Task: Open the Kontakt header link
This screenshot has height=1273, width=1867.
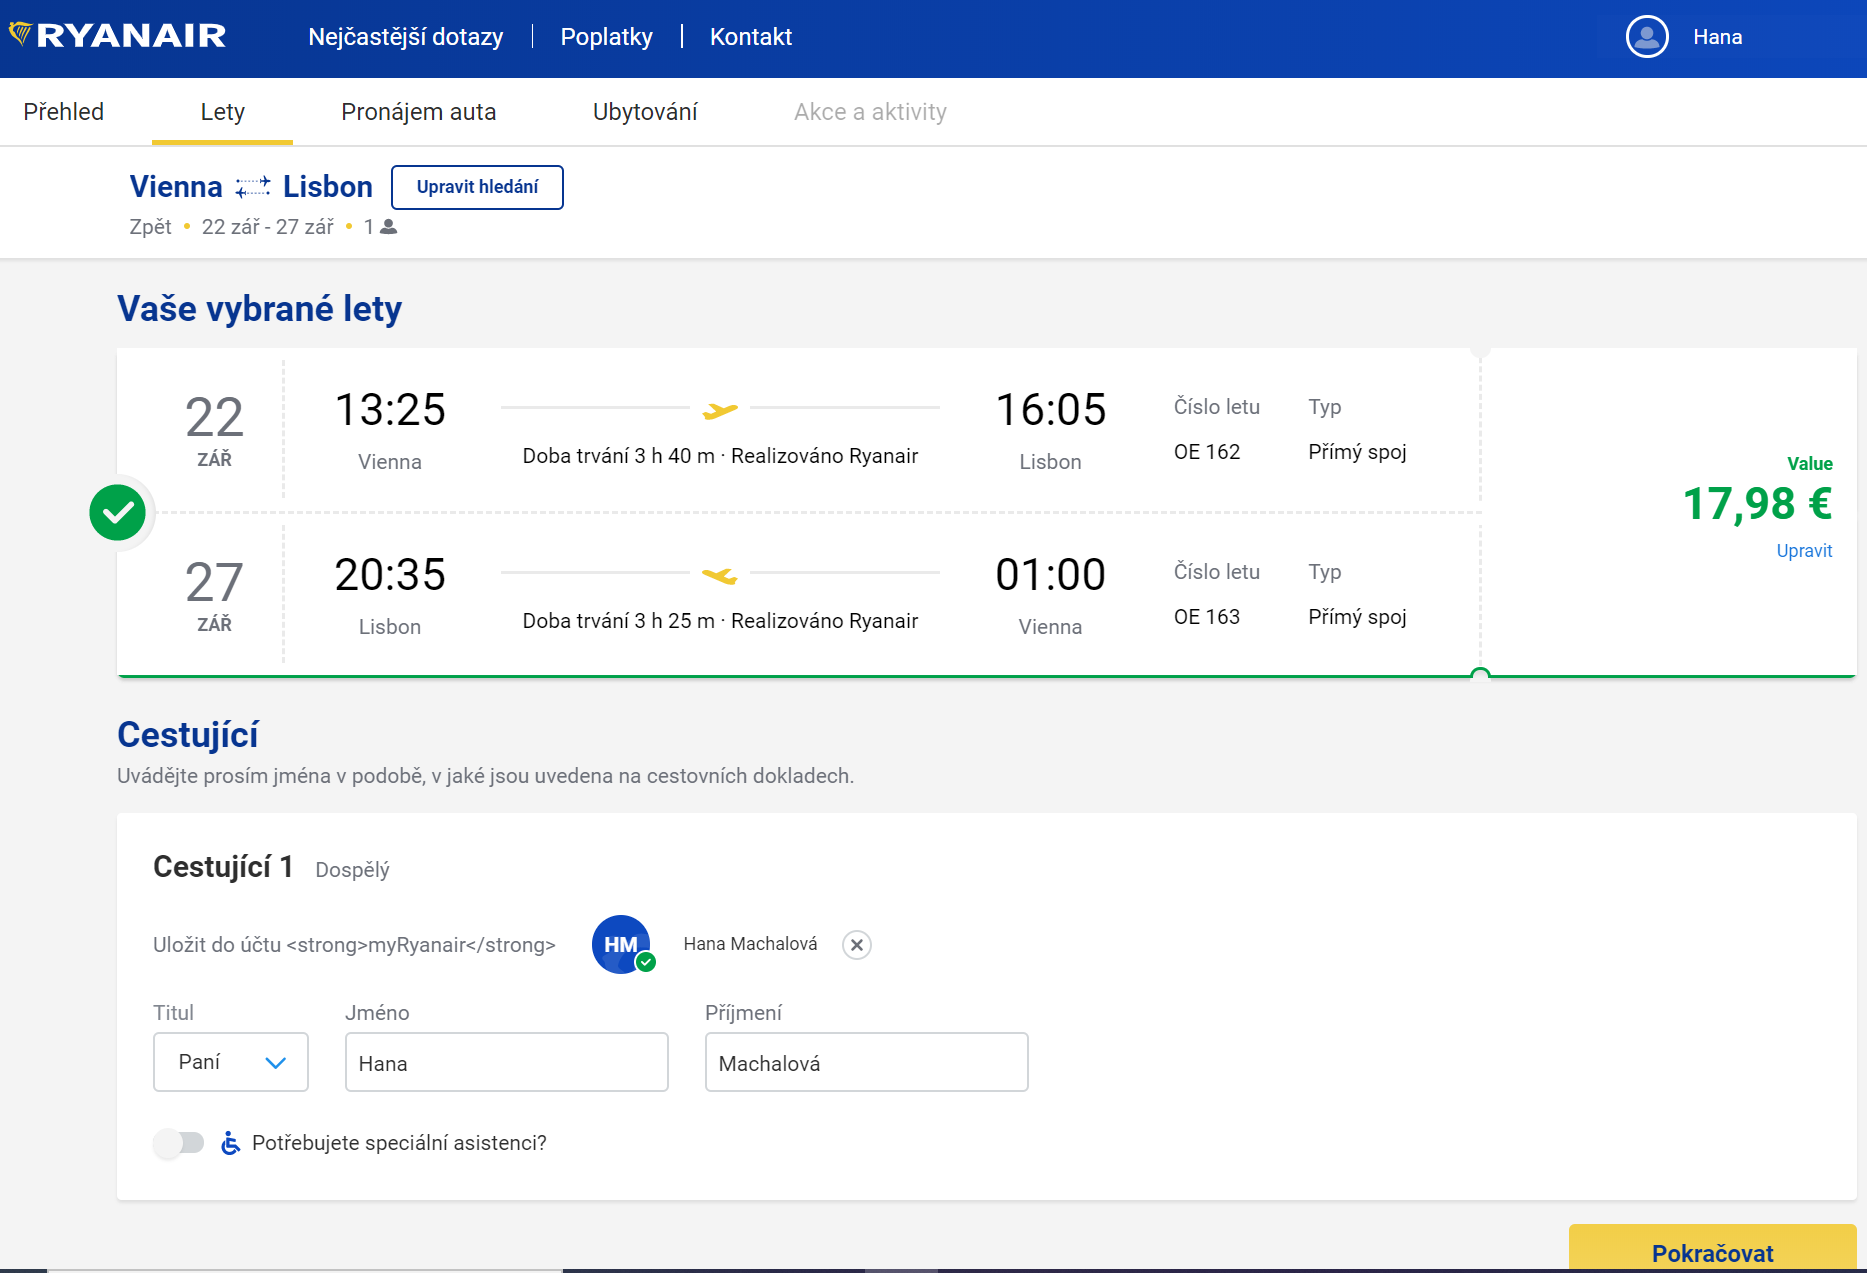Action: coord(751,37)
